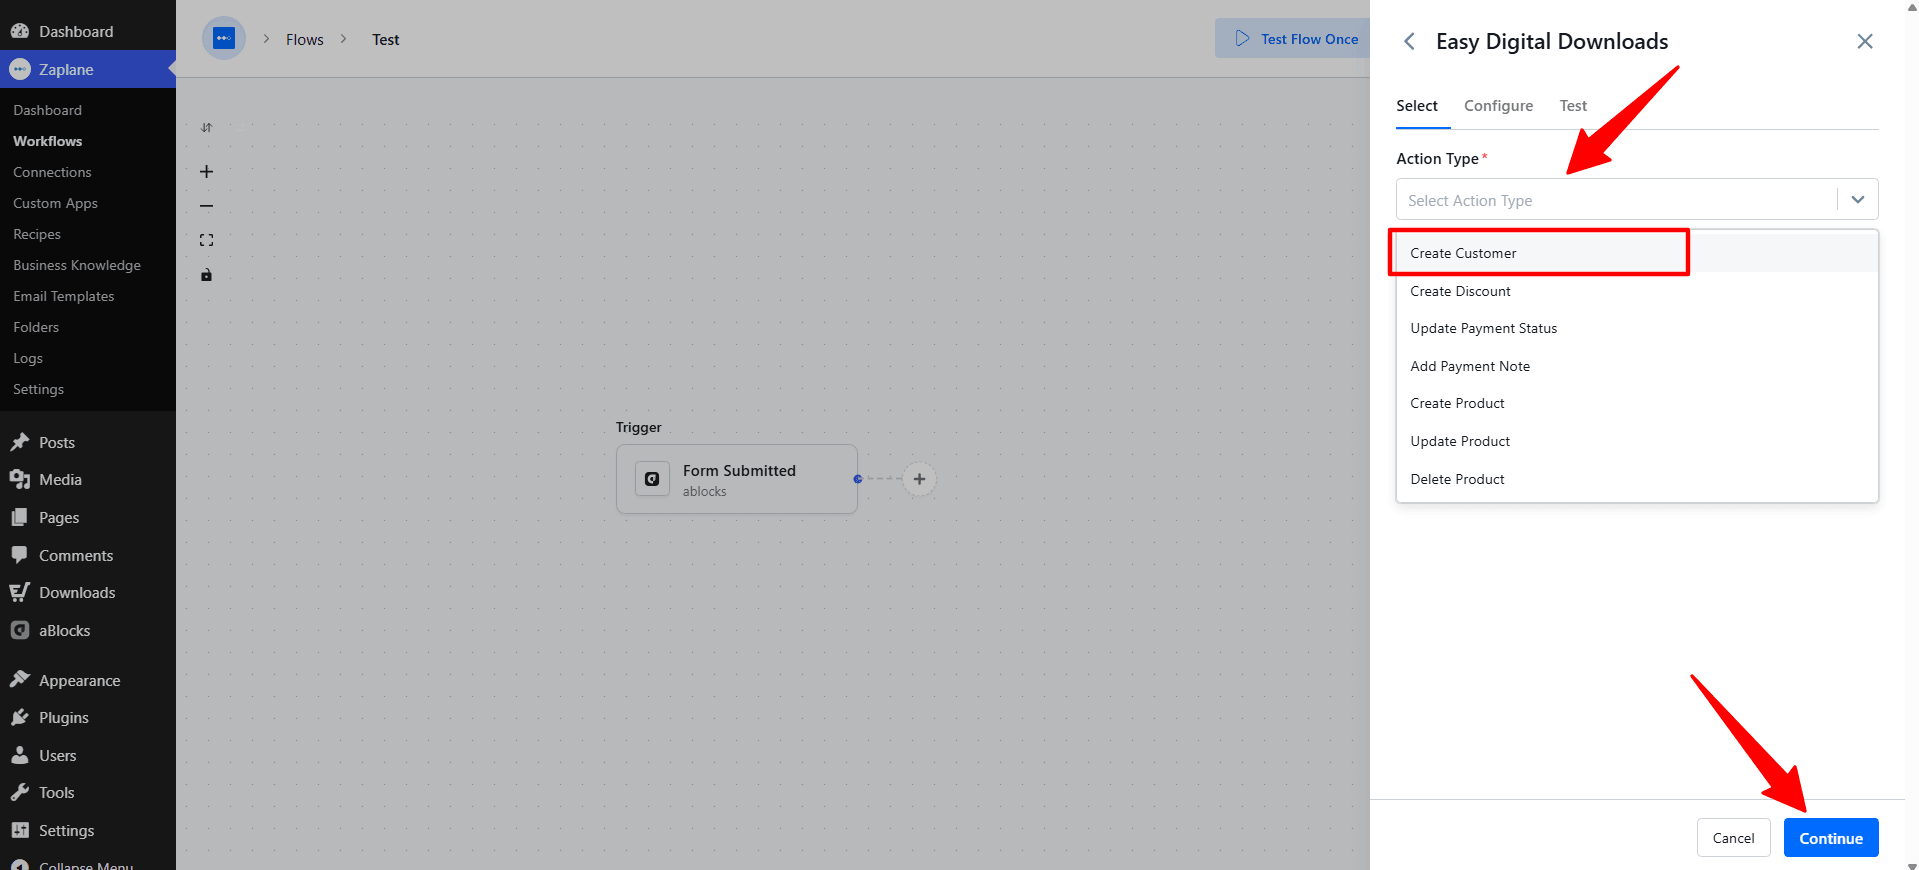Image resolution: width=1919 pixels, height=870 pixels.
Task: Add a step with the plus node
Action: (x=919, y=479)
